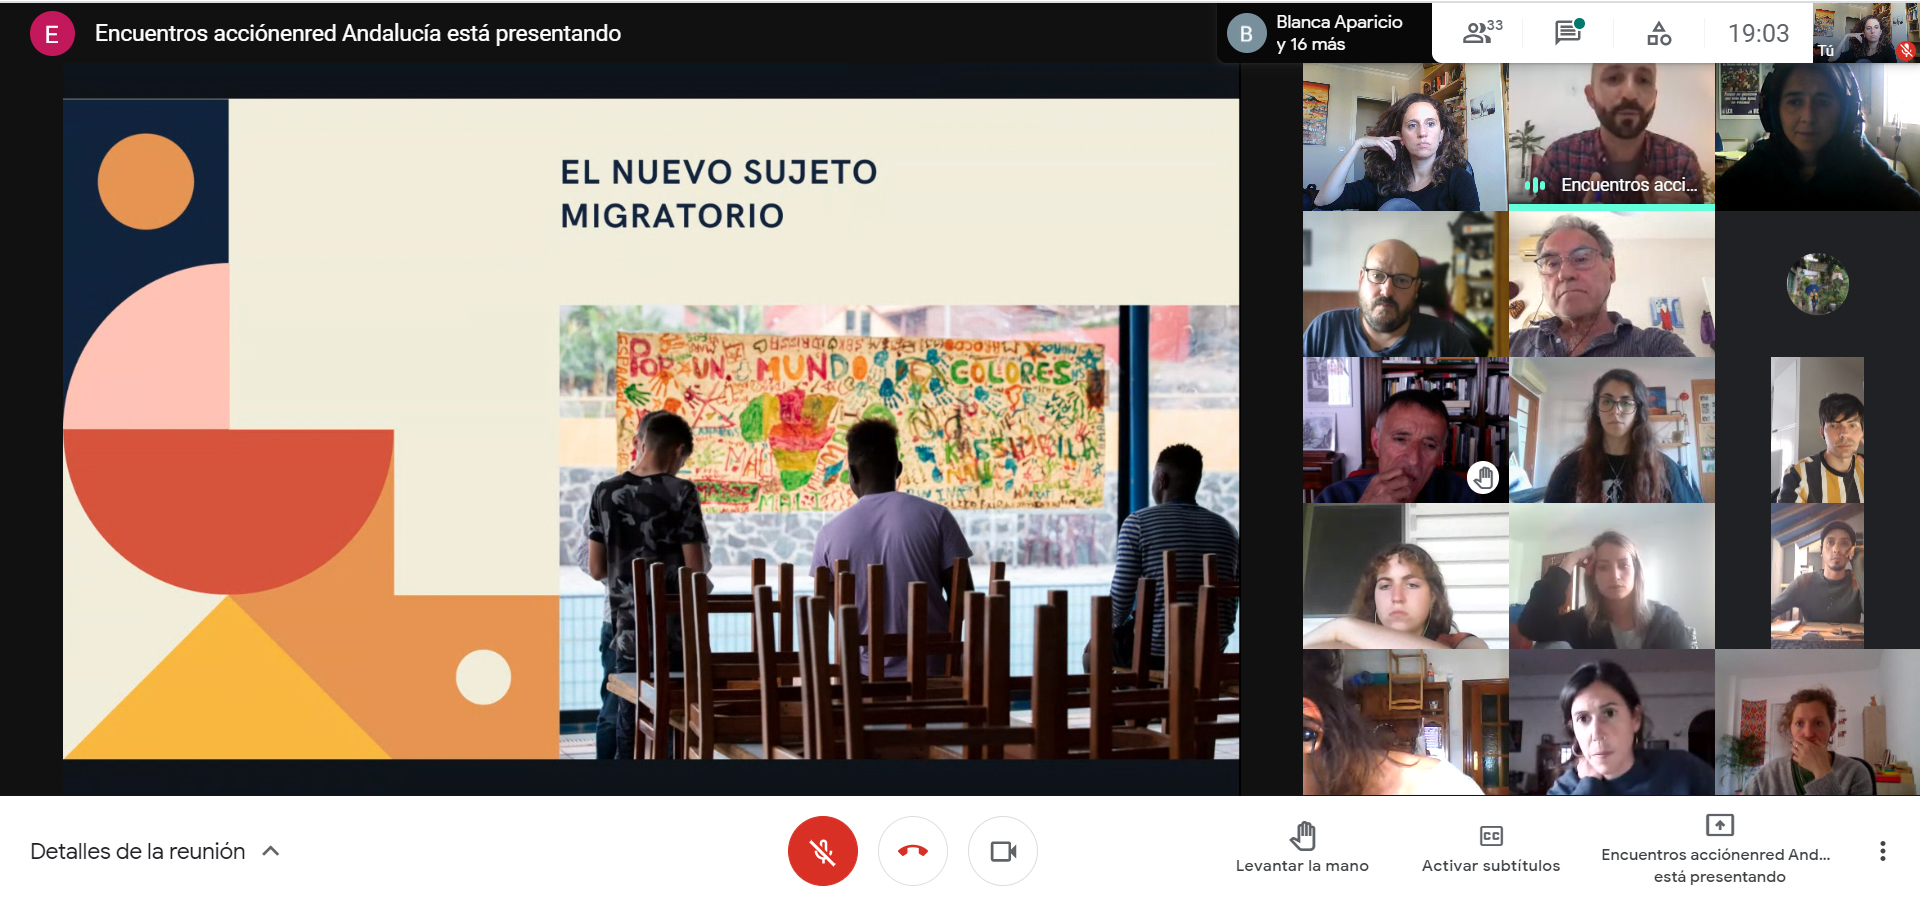This screenshot has width=1920, height=900.
Task: Click your own Tú video thumbnail
Action: coord(1865,33)
